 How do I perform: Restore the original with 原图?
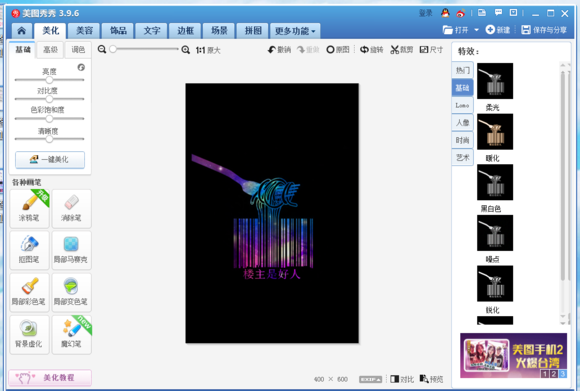pos(338,50)
